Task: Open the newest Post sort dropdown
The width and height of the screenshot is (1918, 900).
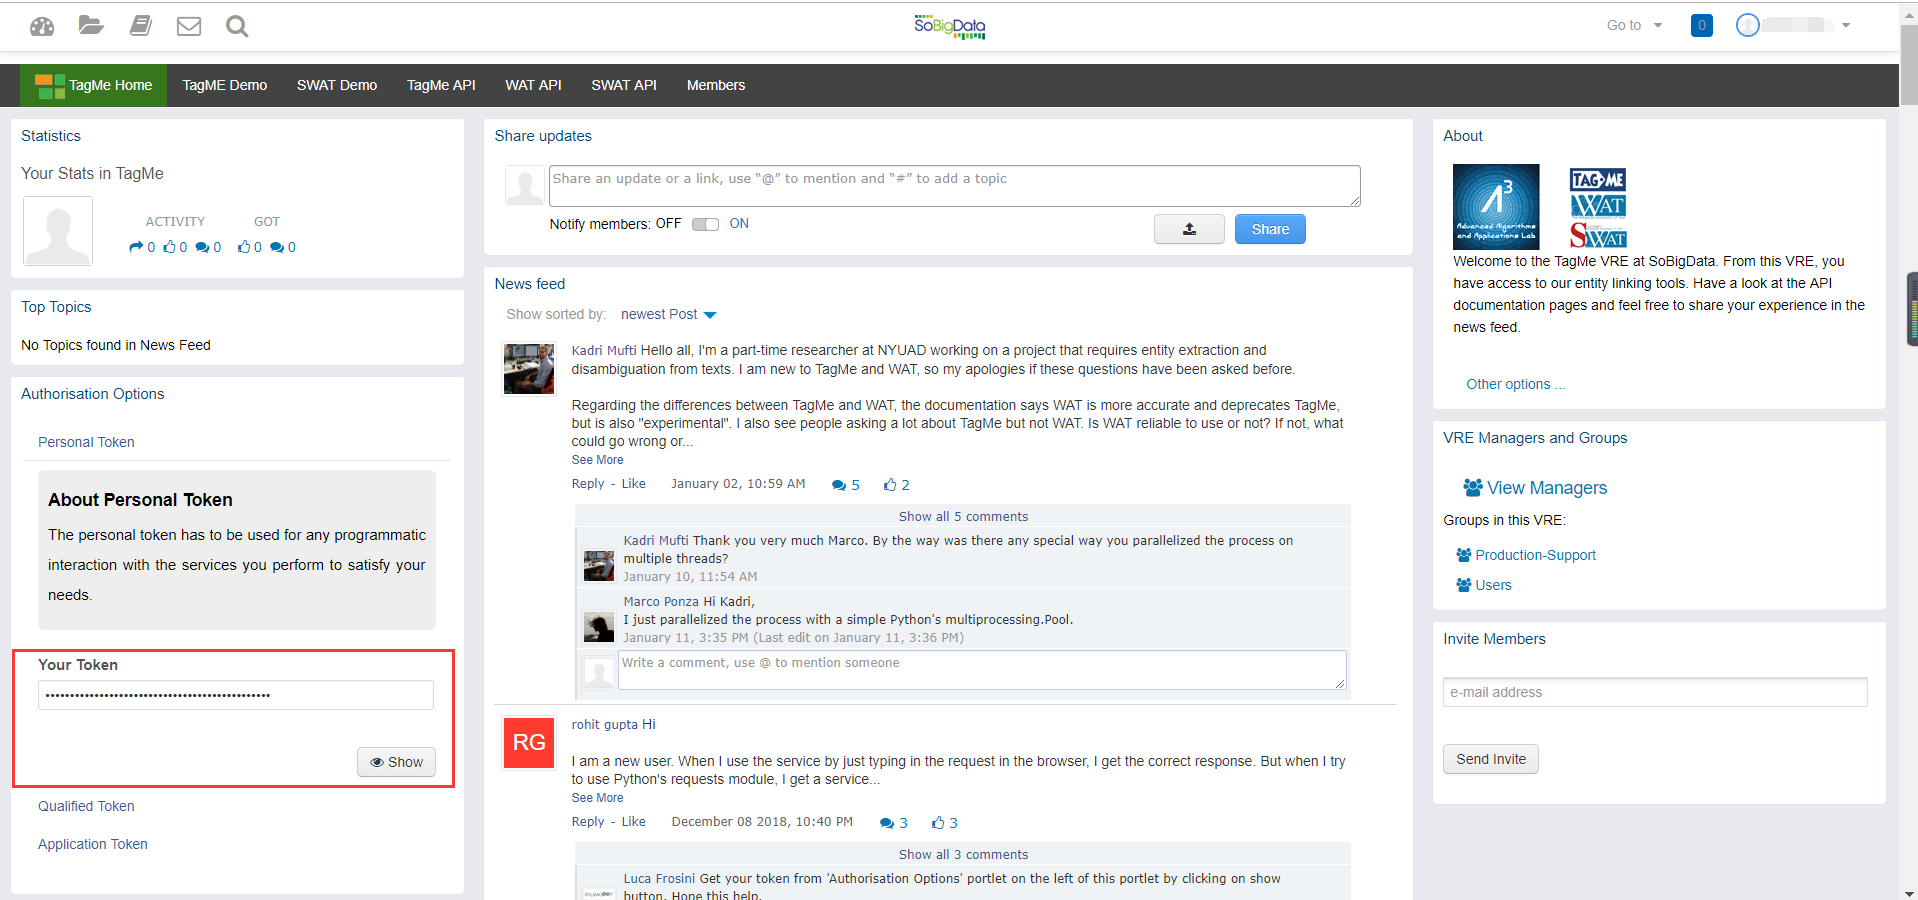Action: click(x=668, y=314)
